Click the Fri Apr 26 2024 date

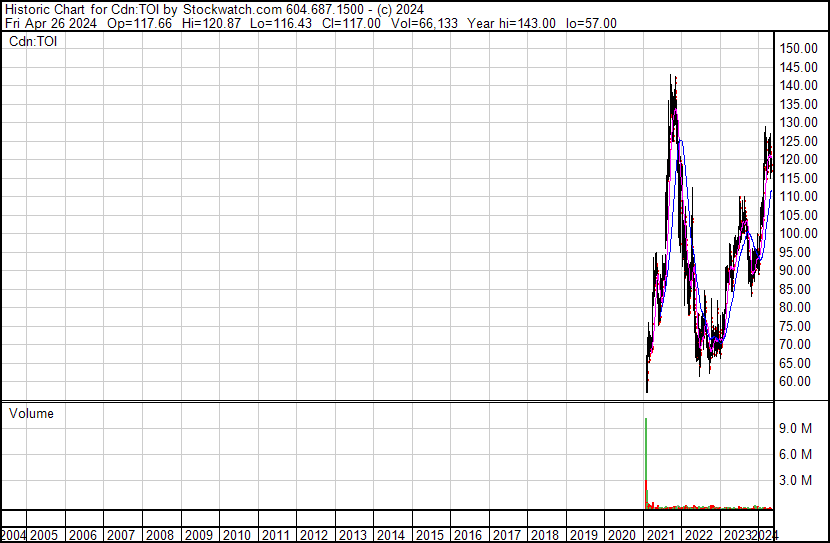tap(51, 23)
